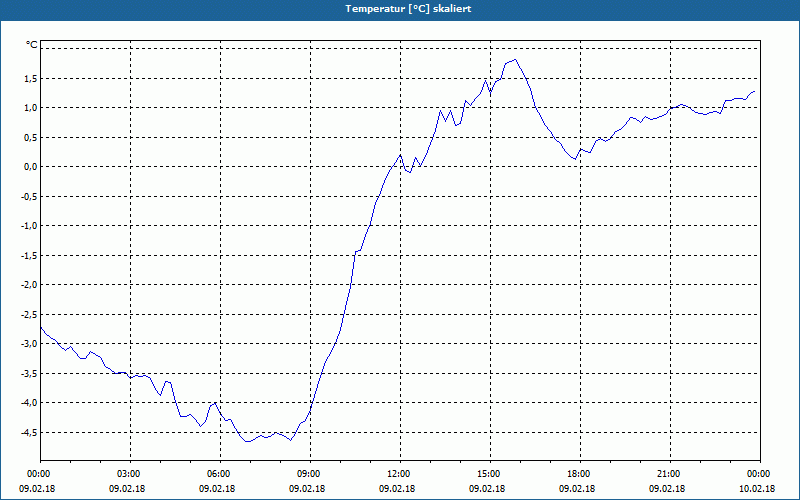This screenshot has height=500, width=800.
Task: Click the 21:00 time axis label
Action: click(x=667, y=474)
